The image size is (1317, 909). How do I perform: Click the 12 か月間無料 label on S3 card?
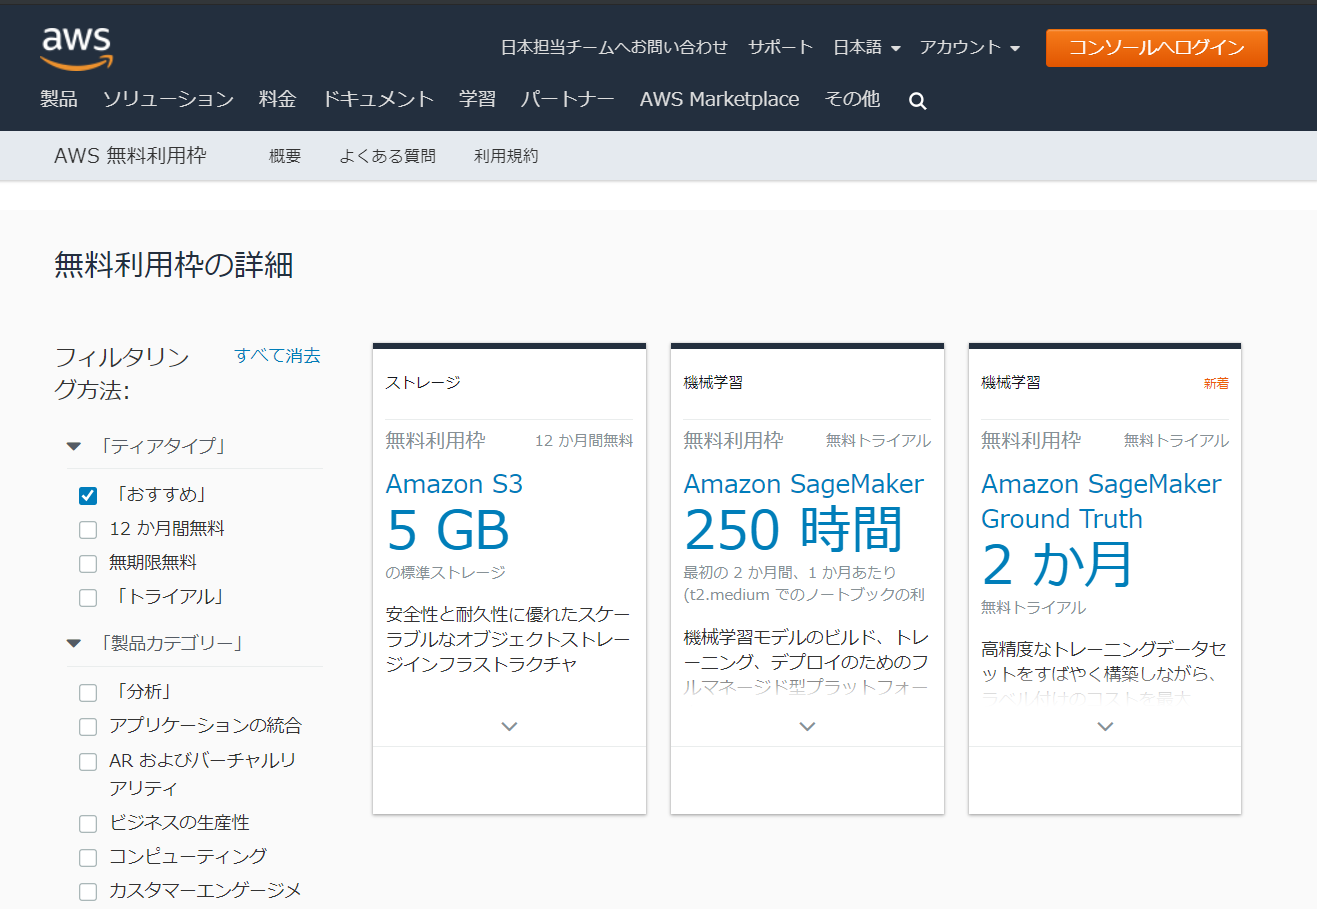(x=584, y=441)
